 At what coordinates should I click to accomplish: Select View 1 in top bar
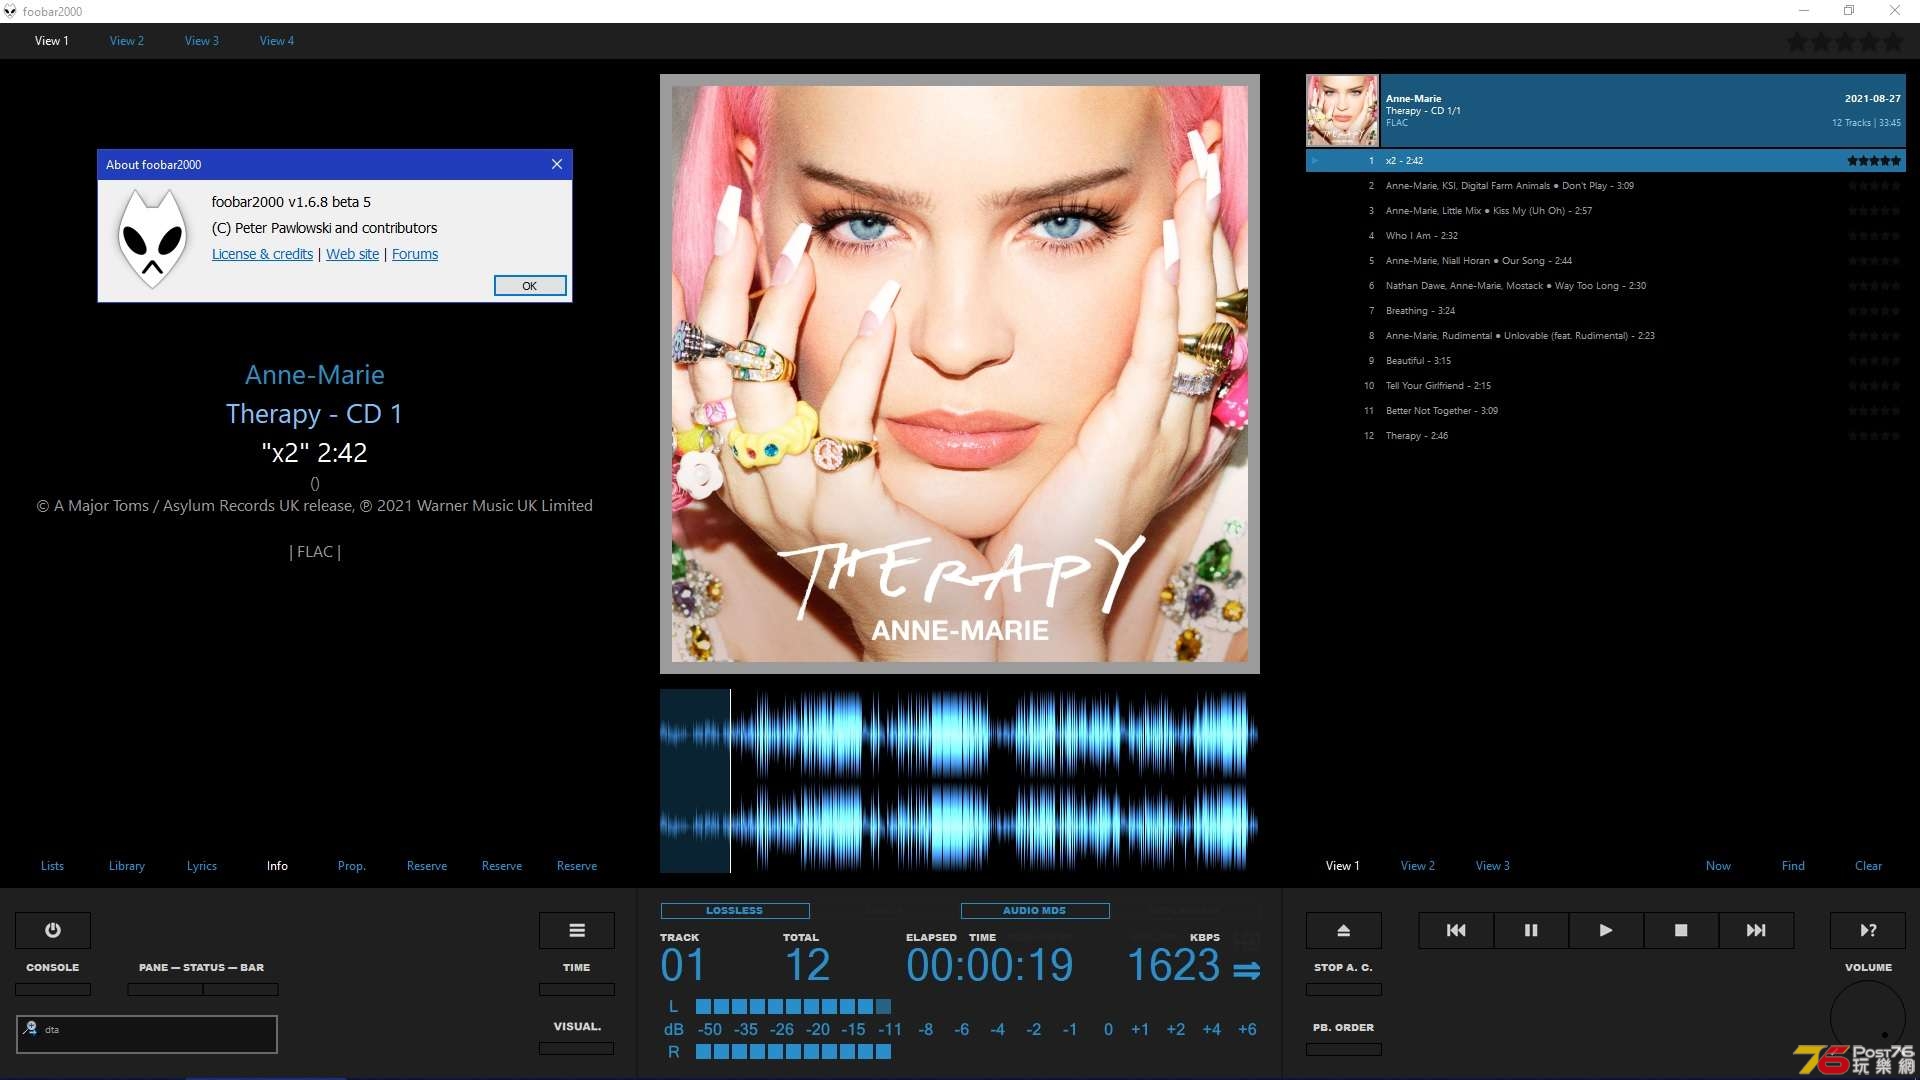pos(52,41)
